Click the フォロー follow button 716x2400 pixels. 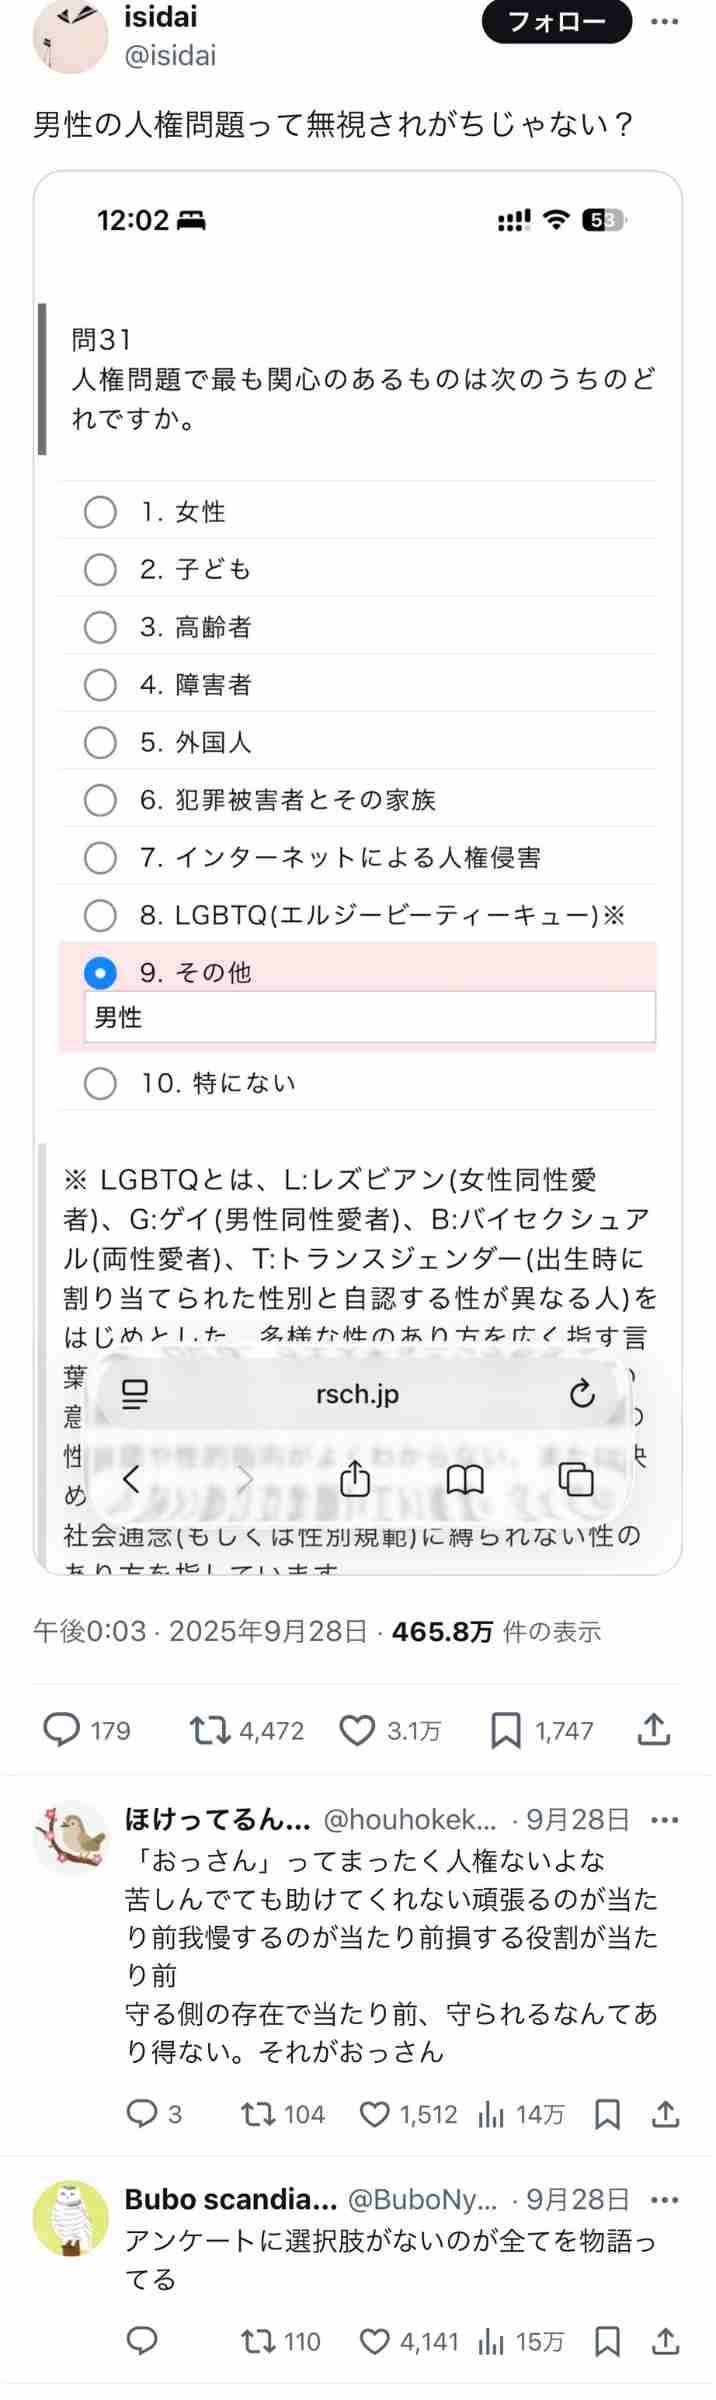coord(556,21)
